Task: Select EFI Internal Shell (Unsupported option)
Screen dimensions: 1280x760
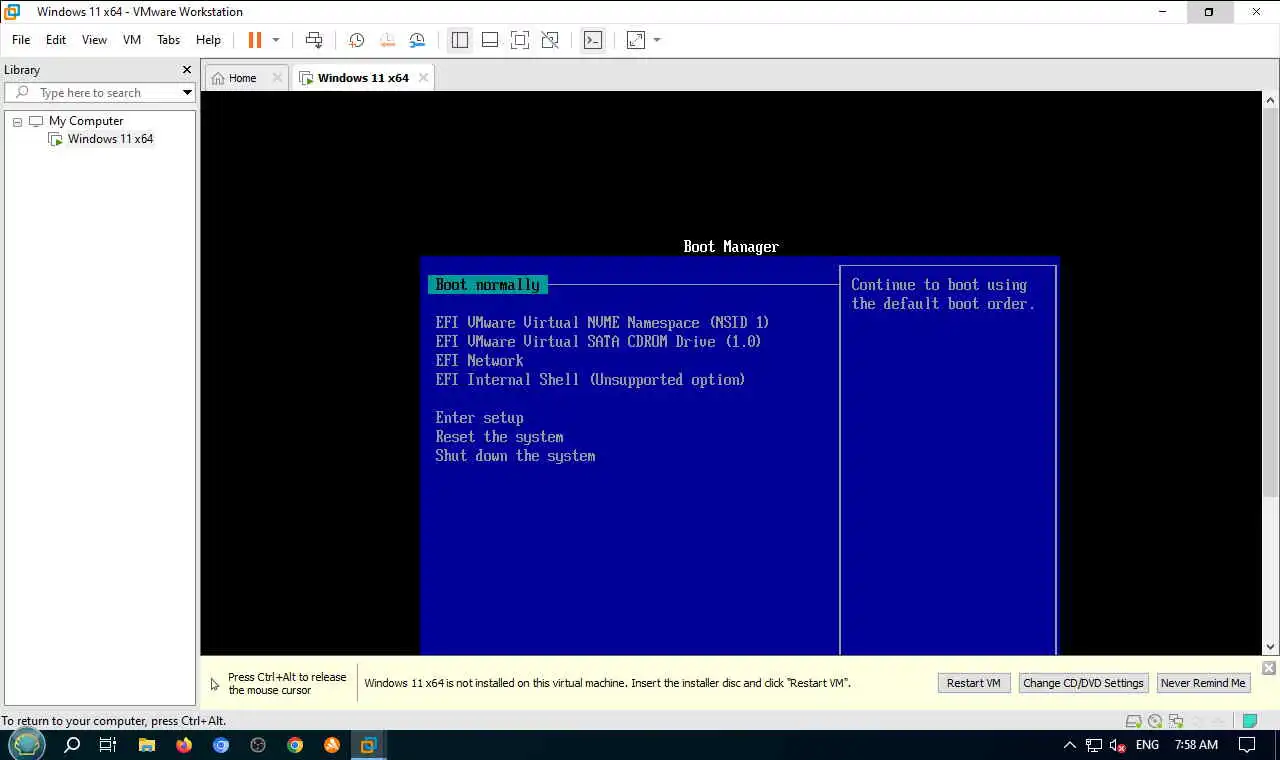Action: click(x=590, y=380)
